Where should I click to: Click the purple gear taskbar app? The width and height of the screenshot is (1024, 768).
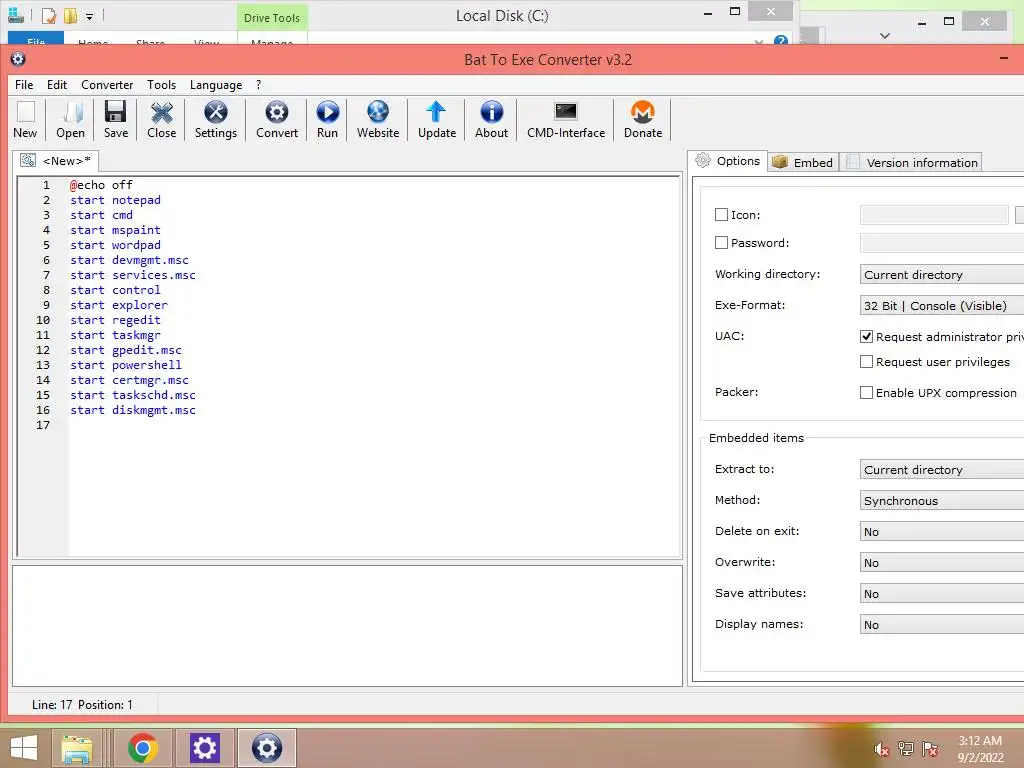coord(204,748)
